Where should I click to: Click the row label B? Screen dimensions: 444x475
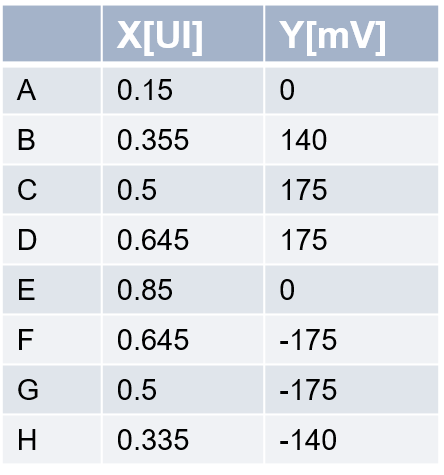point(26,140)
